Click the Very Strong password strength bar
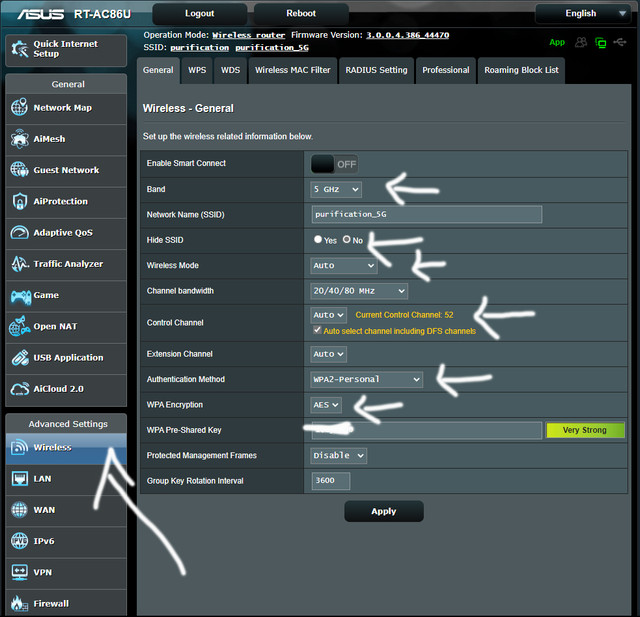The image size is (640, 617). point(585,430)
